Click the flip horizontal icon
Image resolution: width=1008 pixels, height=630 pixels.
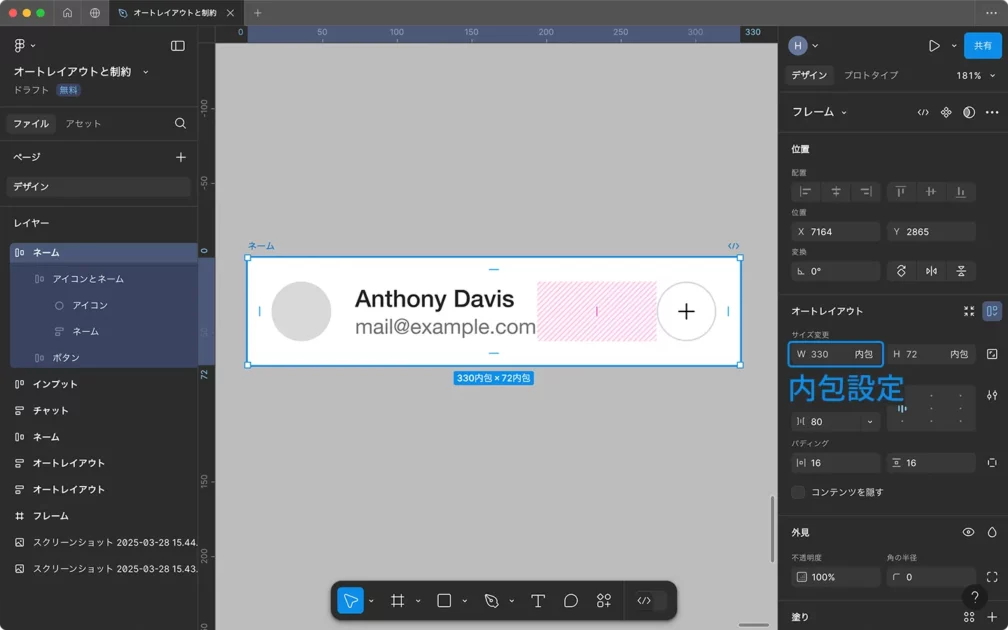931,271
